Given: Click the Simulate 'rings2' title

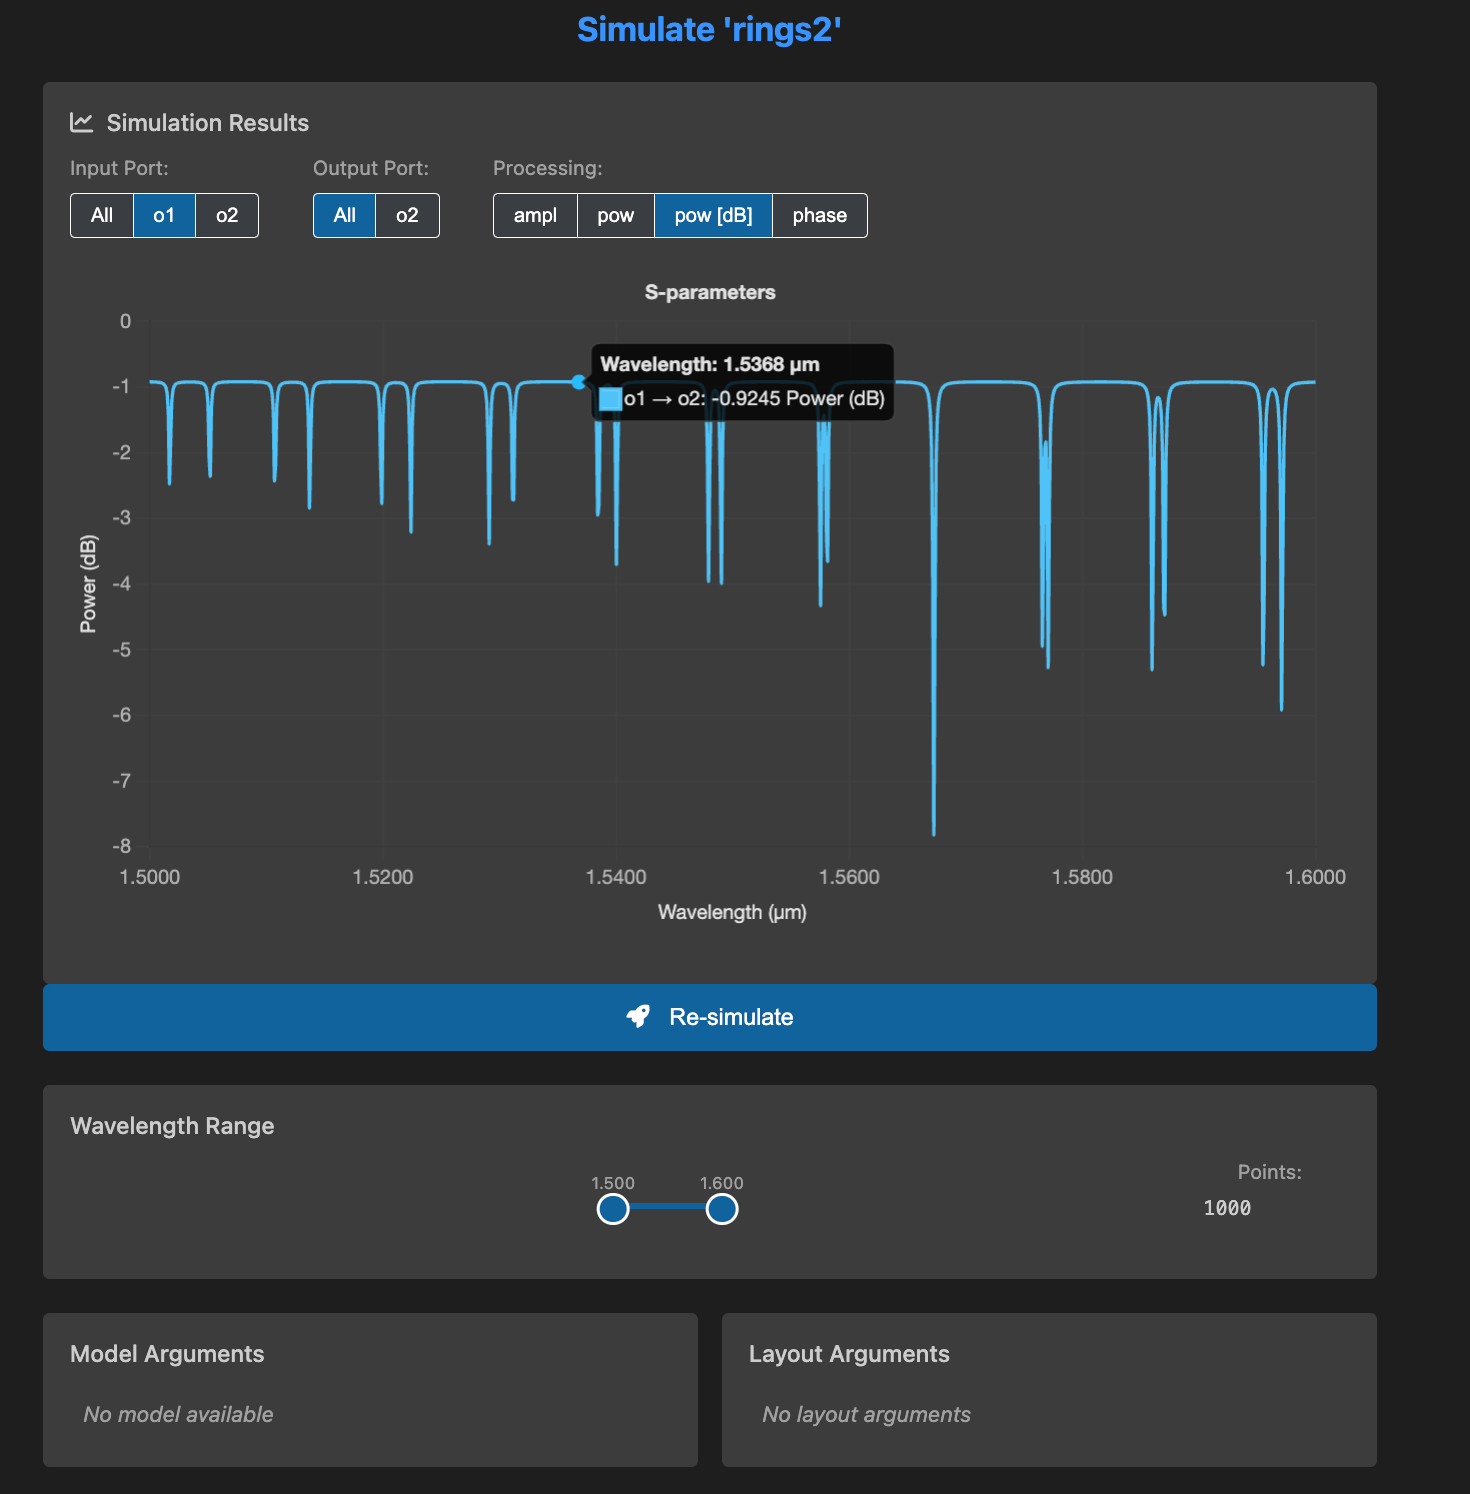Looking at the screenshot, I should [x=709, y=30].
